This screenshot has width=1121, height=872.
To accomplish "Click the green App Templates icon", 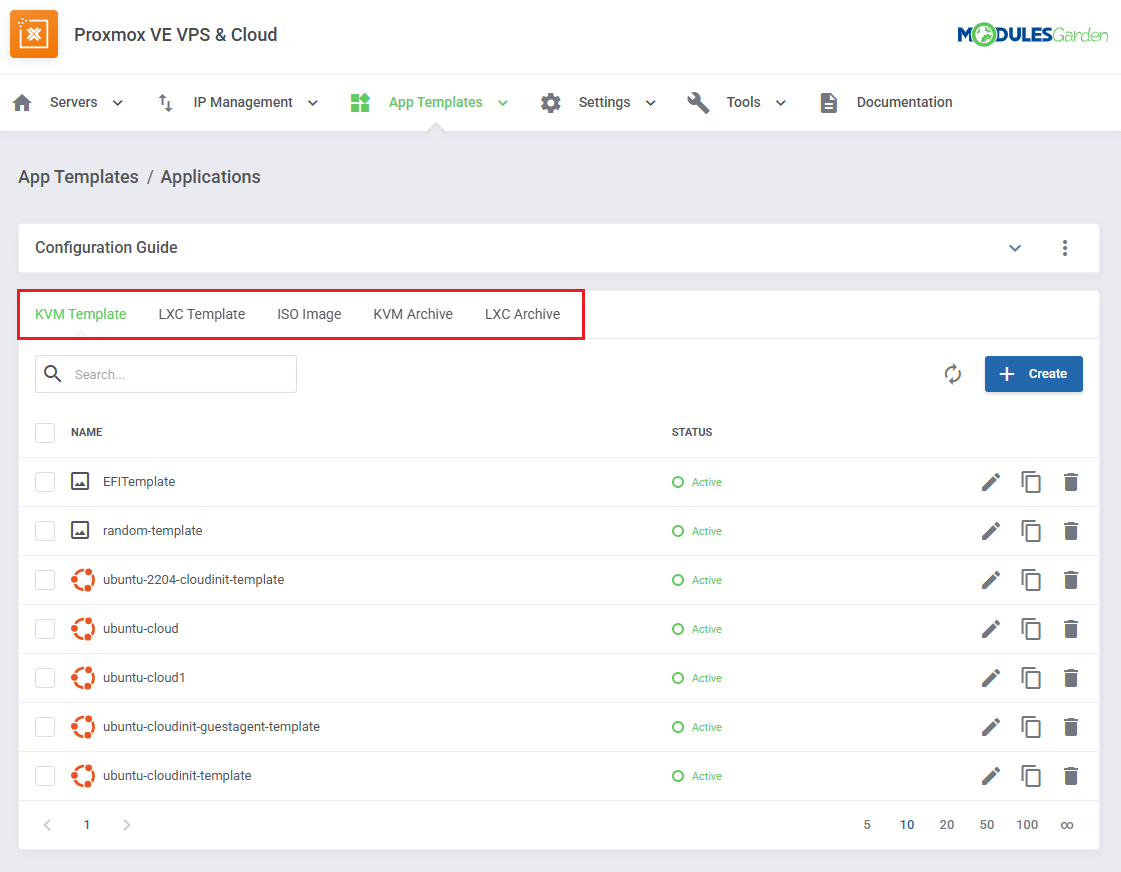I will (360, 103).
